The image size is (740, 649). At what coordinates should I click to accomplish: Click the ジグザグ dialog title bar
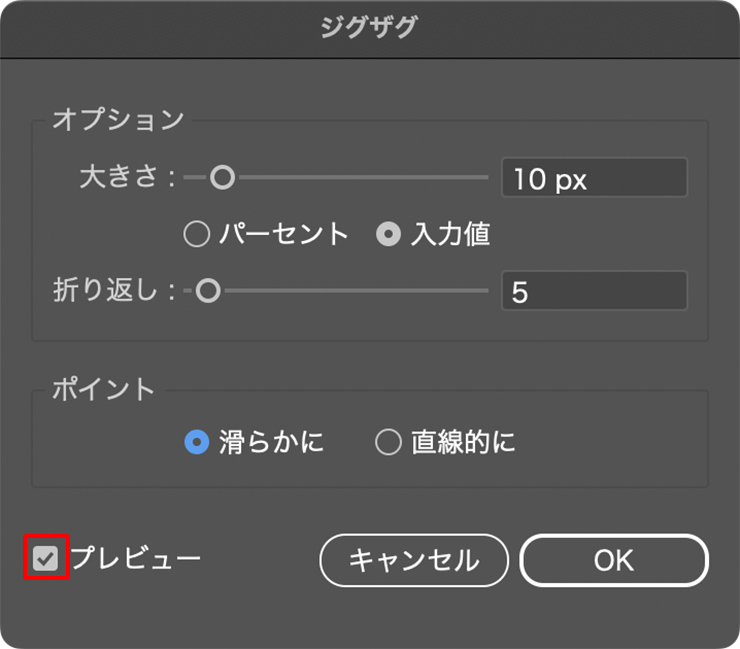coord(369,28)
